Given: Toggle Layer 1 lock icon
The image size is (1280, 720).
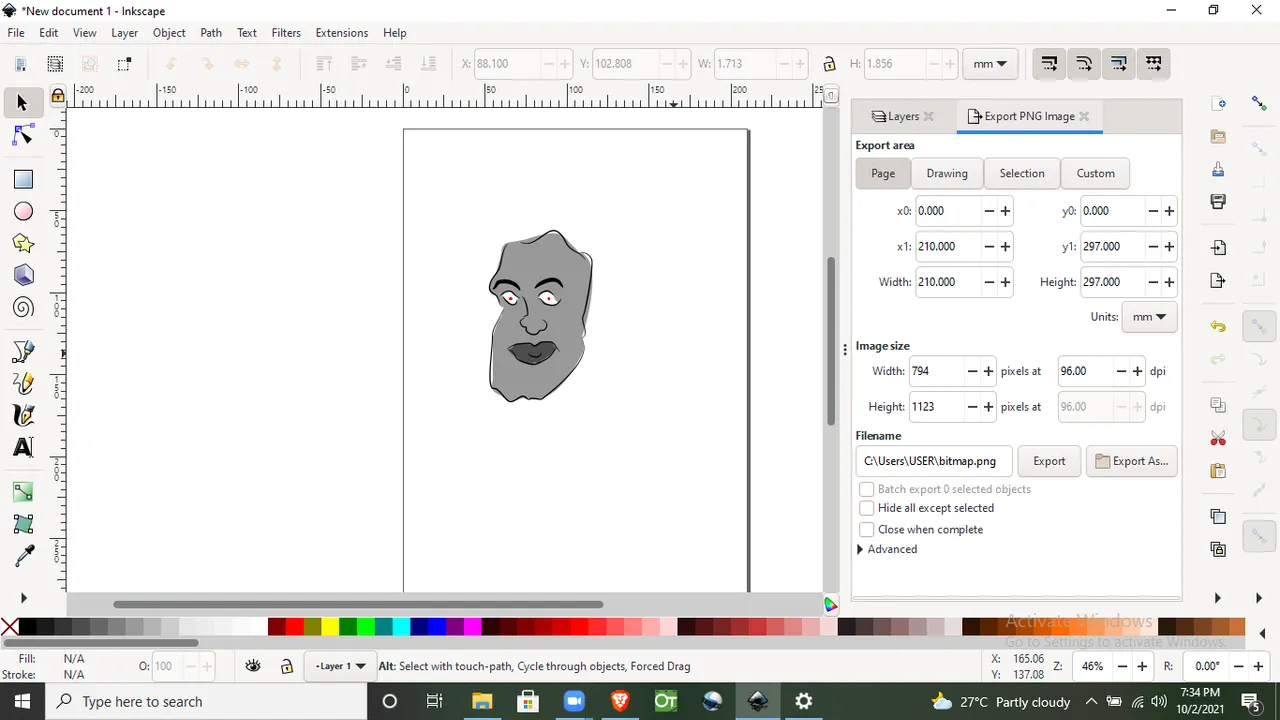Looking at the screenshot, I should point(287,666).
